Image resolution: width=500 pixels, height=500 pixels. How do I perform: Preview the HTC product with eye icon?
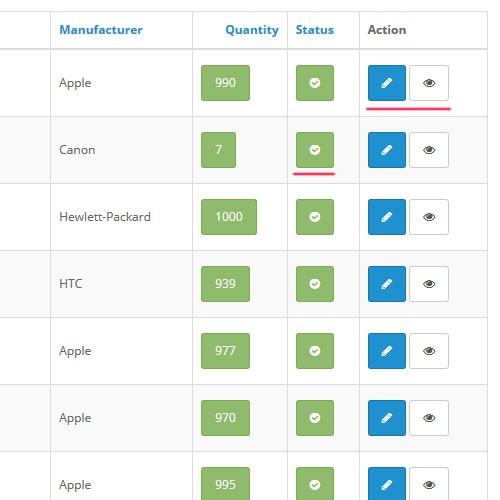429,284
